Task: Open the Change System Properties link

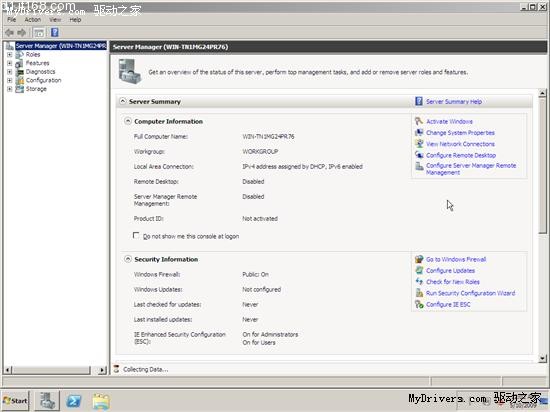Action: (x=460, y=133)
